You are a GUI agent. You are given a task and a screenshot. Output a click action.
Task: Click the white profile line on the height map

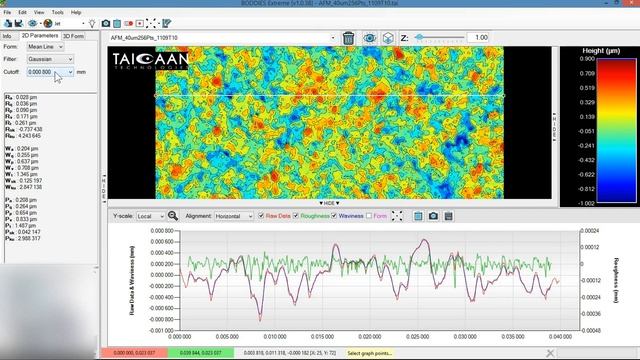click(x=329, y=96)
